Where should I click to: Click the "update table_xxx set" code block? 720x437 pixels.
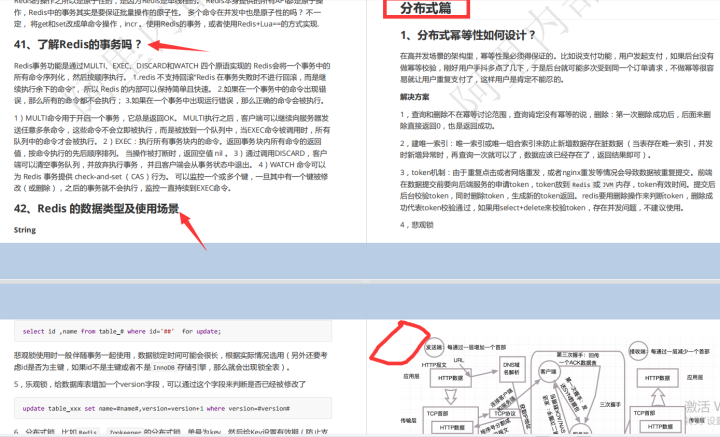[x=173, y=408]
